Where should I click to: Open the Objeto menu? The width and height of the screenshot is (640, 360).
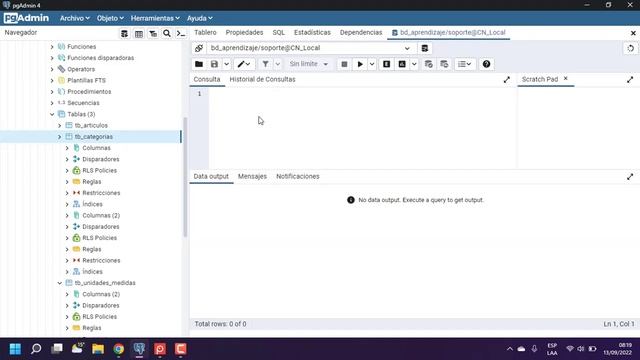(110, 18)
